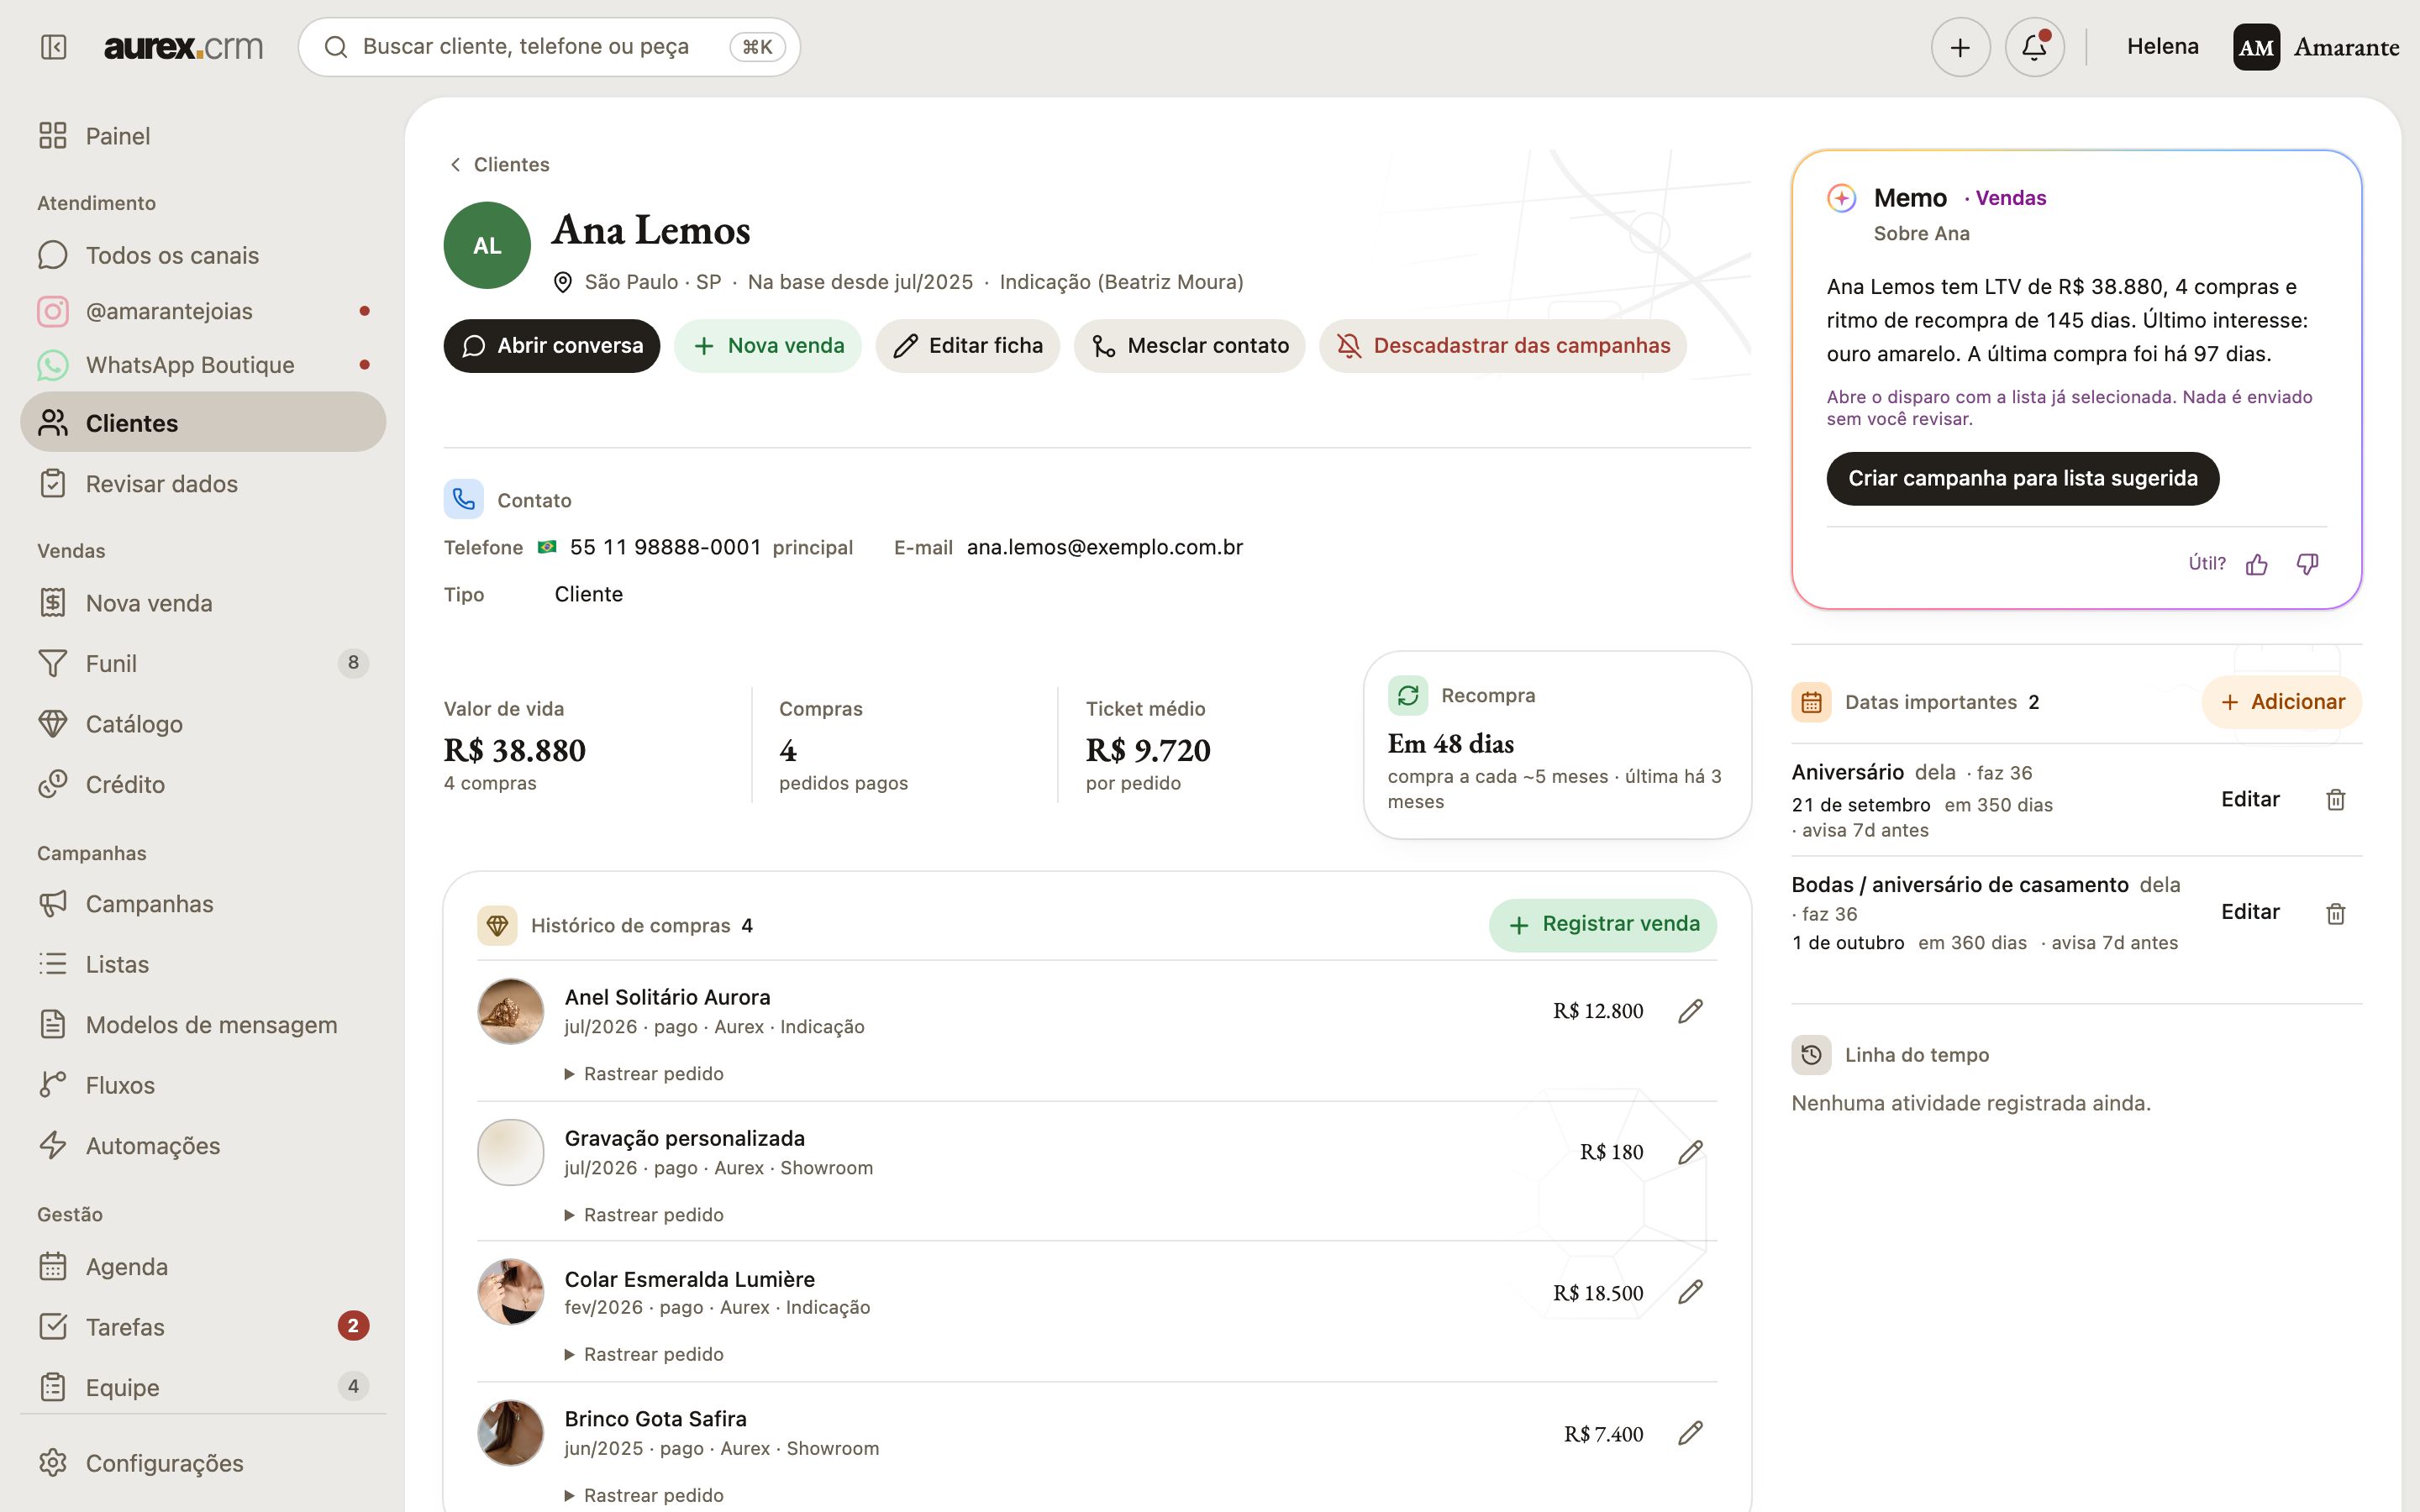The height and width of the screenshot is (1512, 2420).
Task: Click the Recompra refresh icon
Action: tap(1408, 695)
